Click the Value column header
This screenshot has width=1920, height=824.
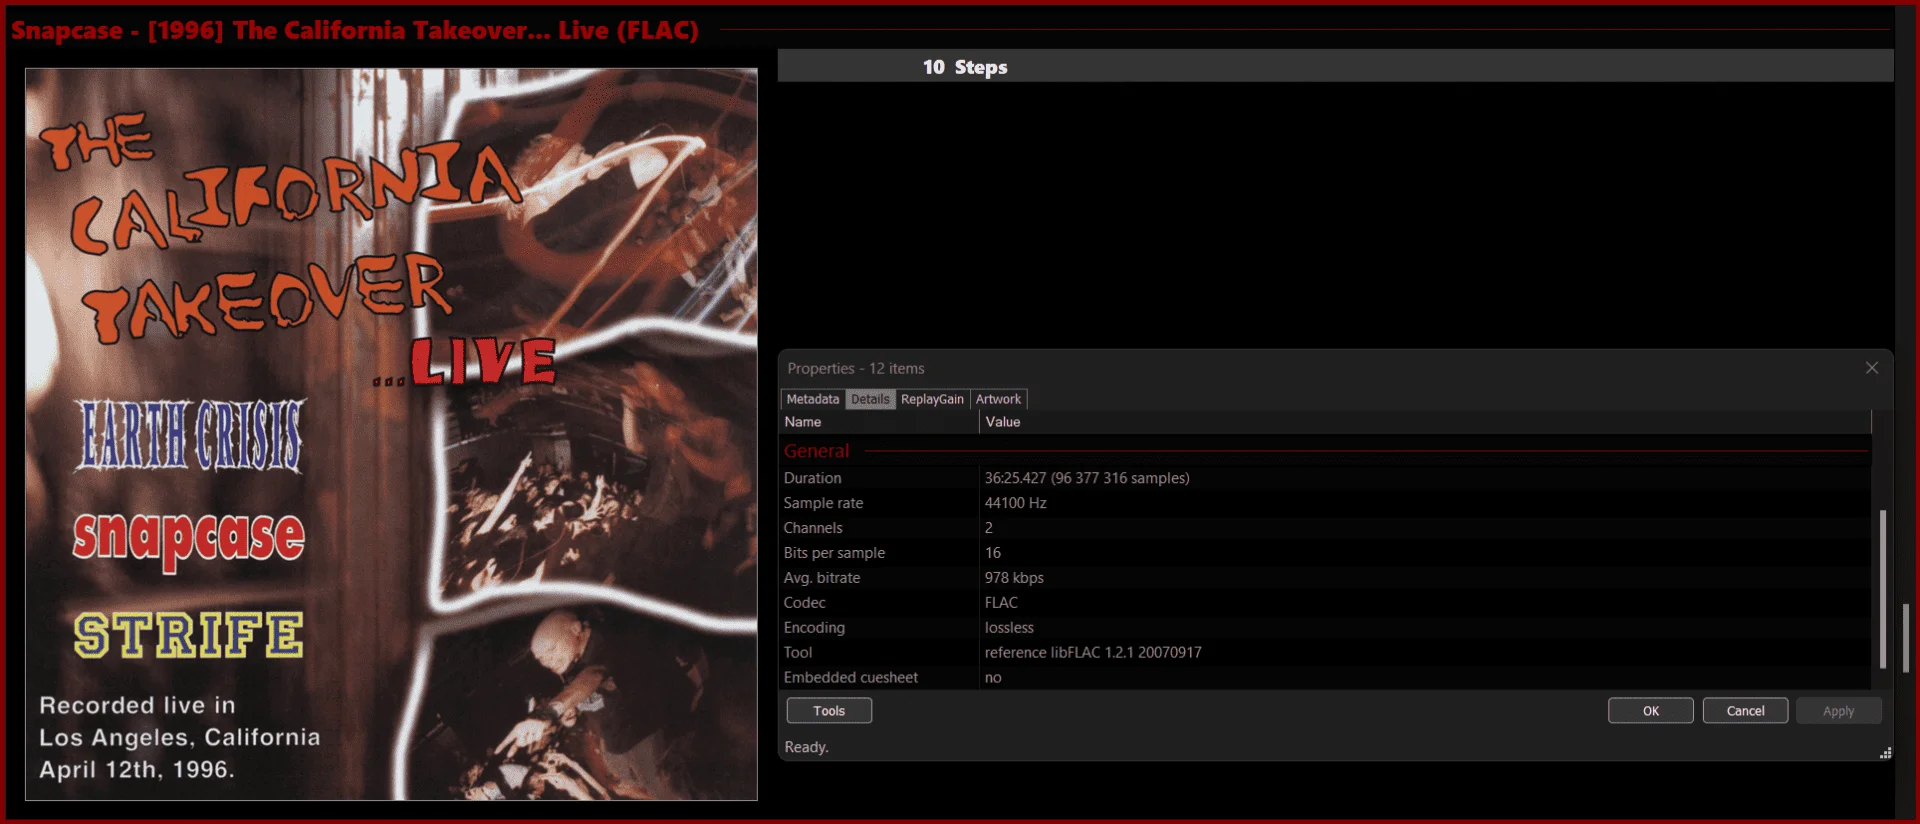tap(1424, 422)
